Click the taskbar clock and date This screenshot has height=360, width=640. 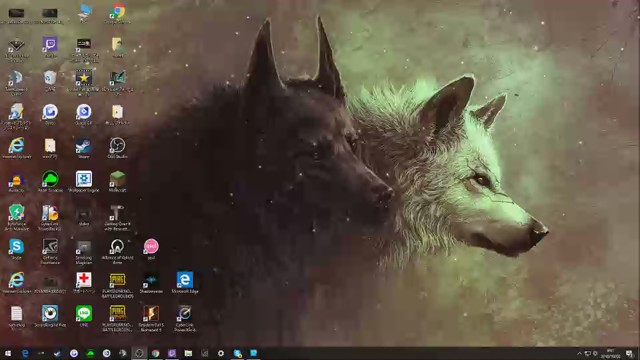[x=610, y=353]
